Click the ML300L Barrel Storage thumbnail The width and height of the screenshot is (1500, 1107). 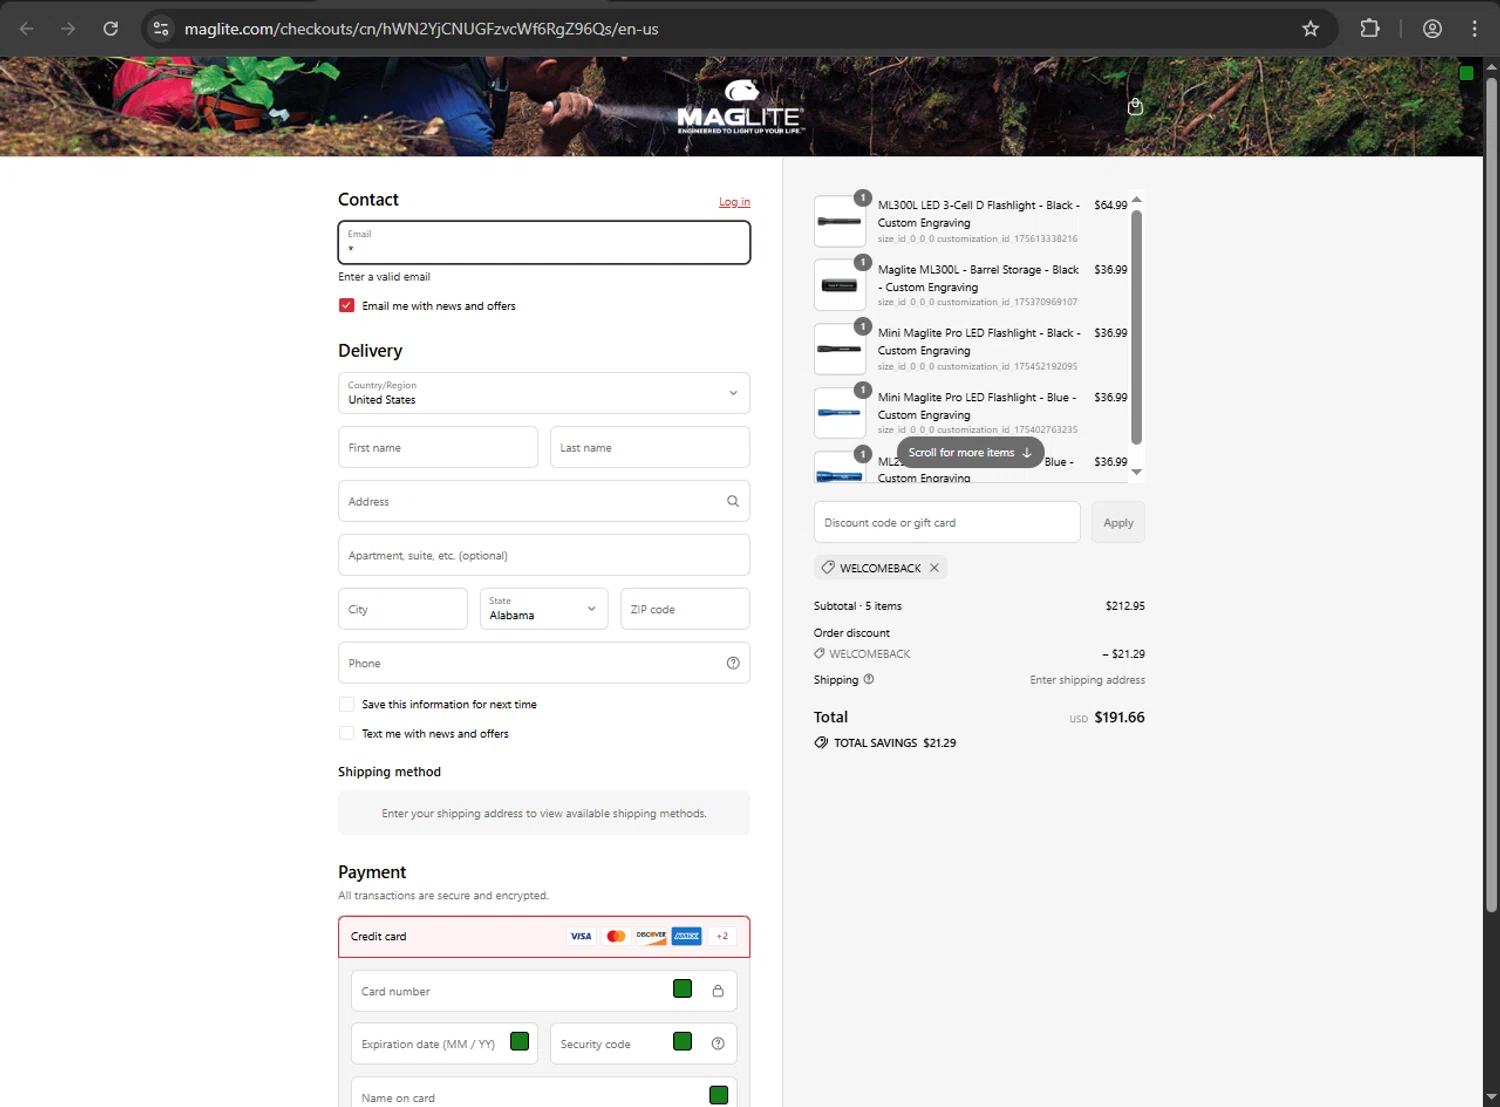tap(840, 285)
